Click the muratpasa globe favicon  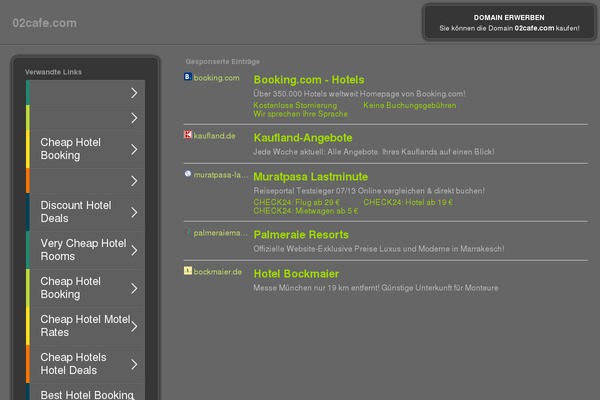pos(188,174)
